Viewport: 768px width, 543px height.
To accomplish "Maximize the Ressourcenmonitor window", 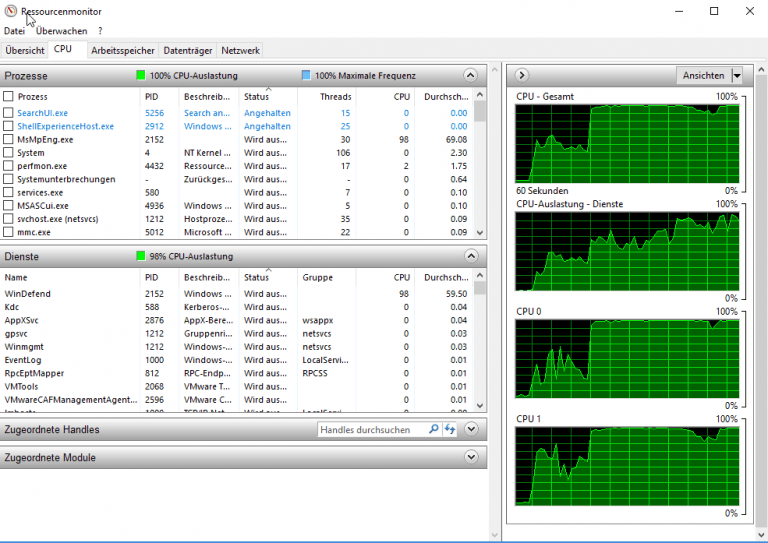I will (x=714, y=11).
